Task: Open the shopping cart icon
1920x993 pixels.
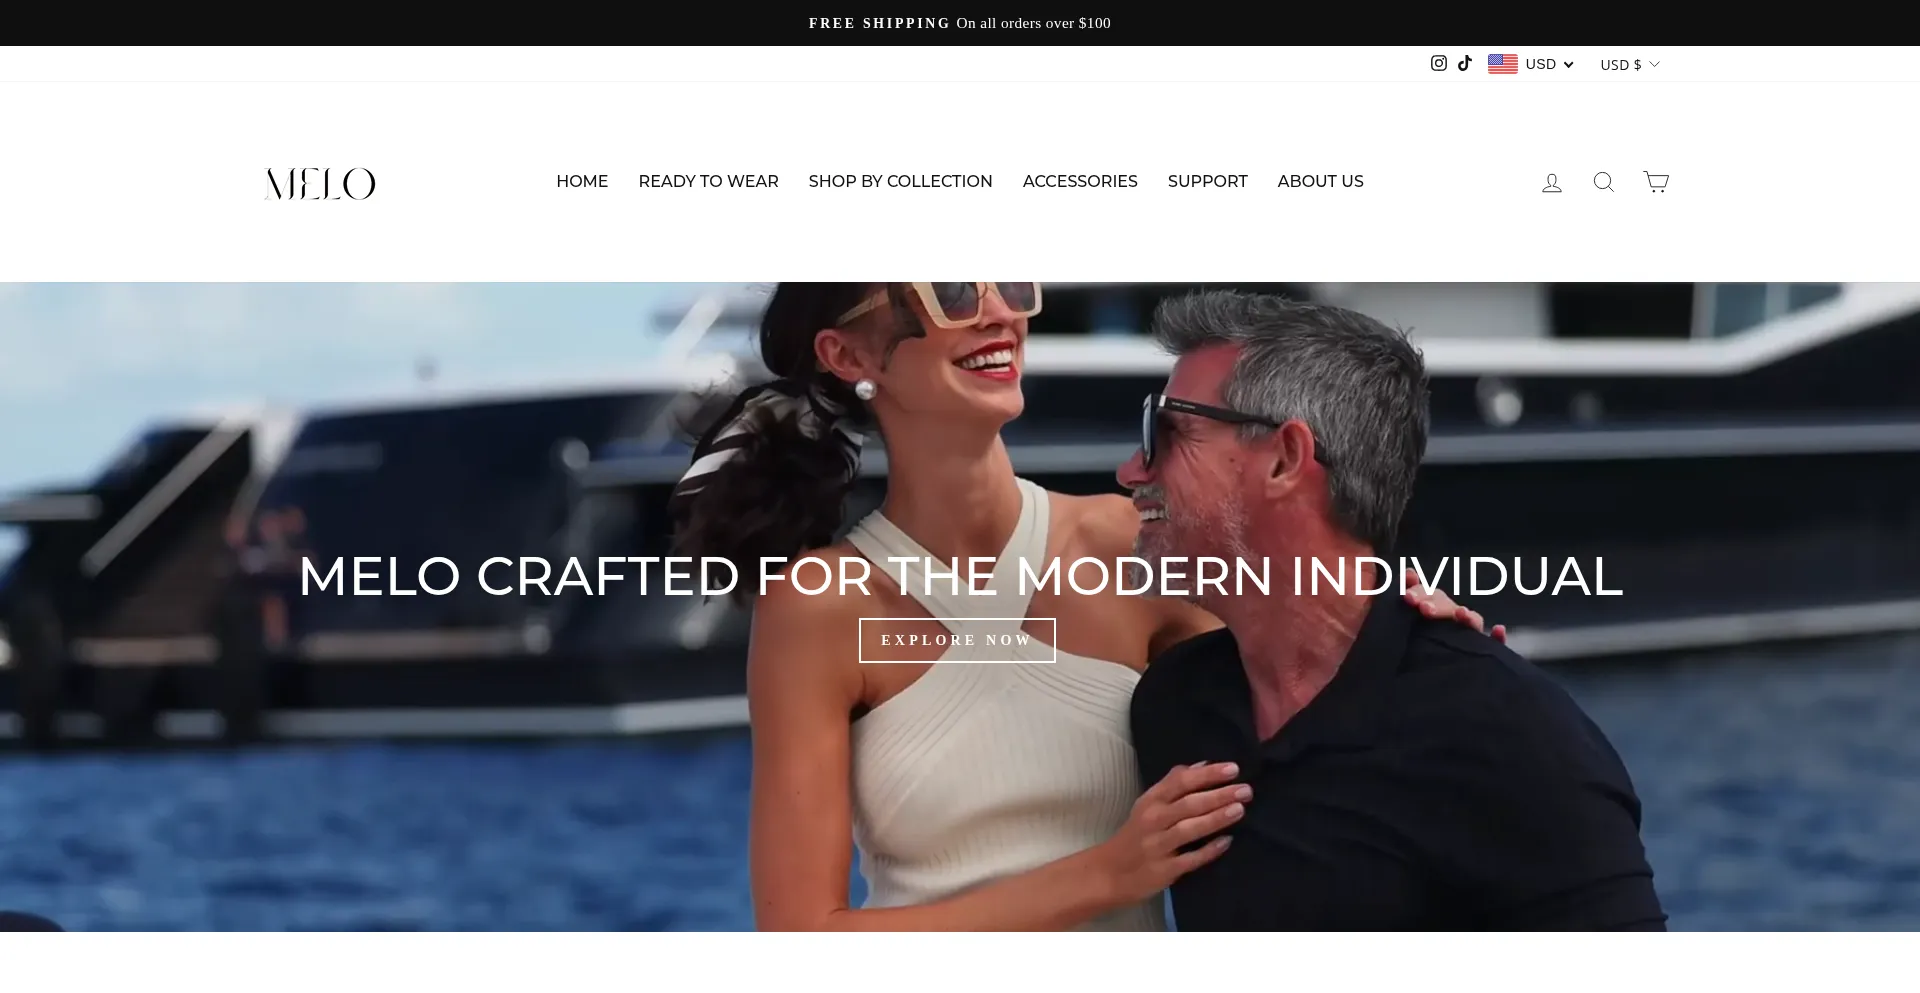Action: pyautogui.click(x=1656, y=182)
